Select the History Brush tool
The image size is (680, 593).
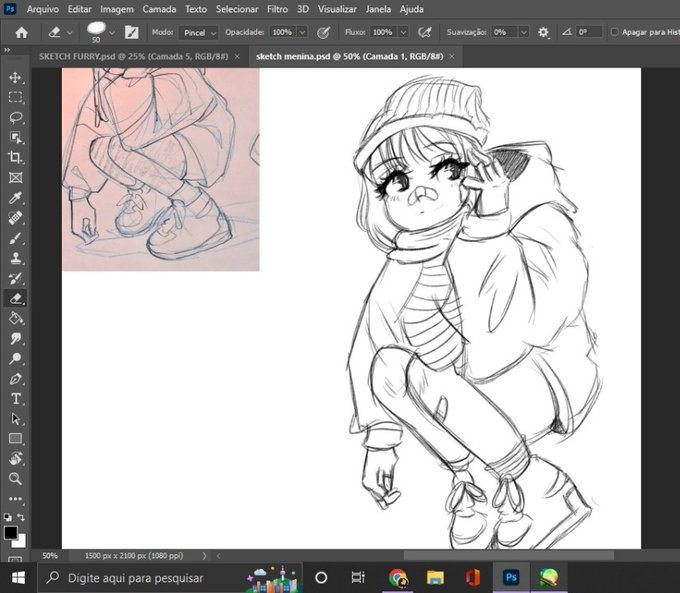(16, 278)
